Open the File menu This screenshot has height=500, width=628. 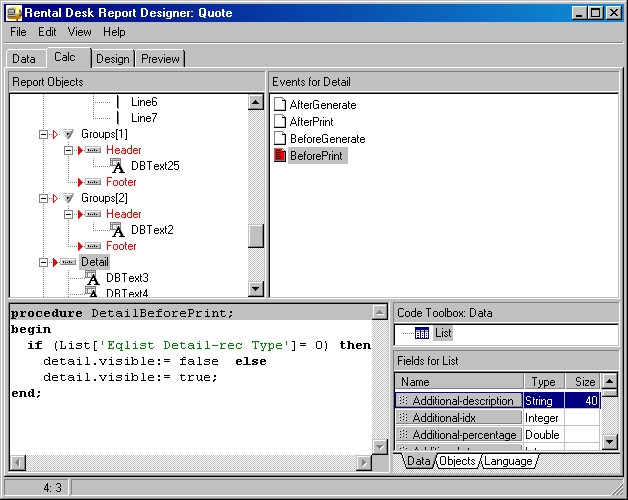click(x=19, y=32)
